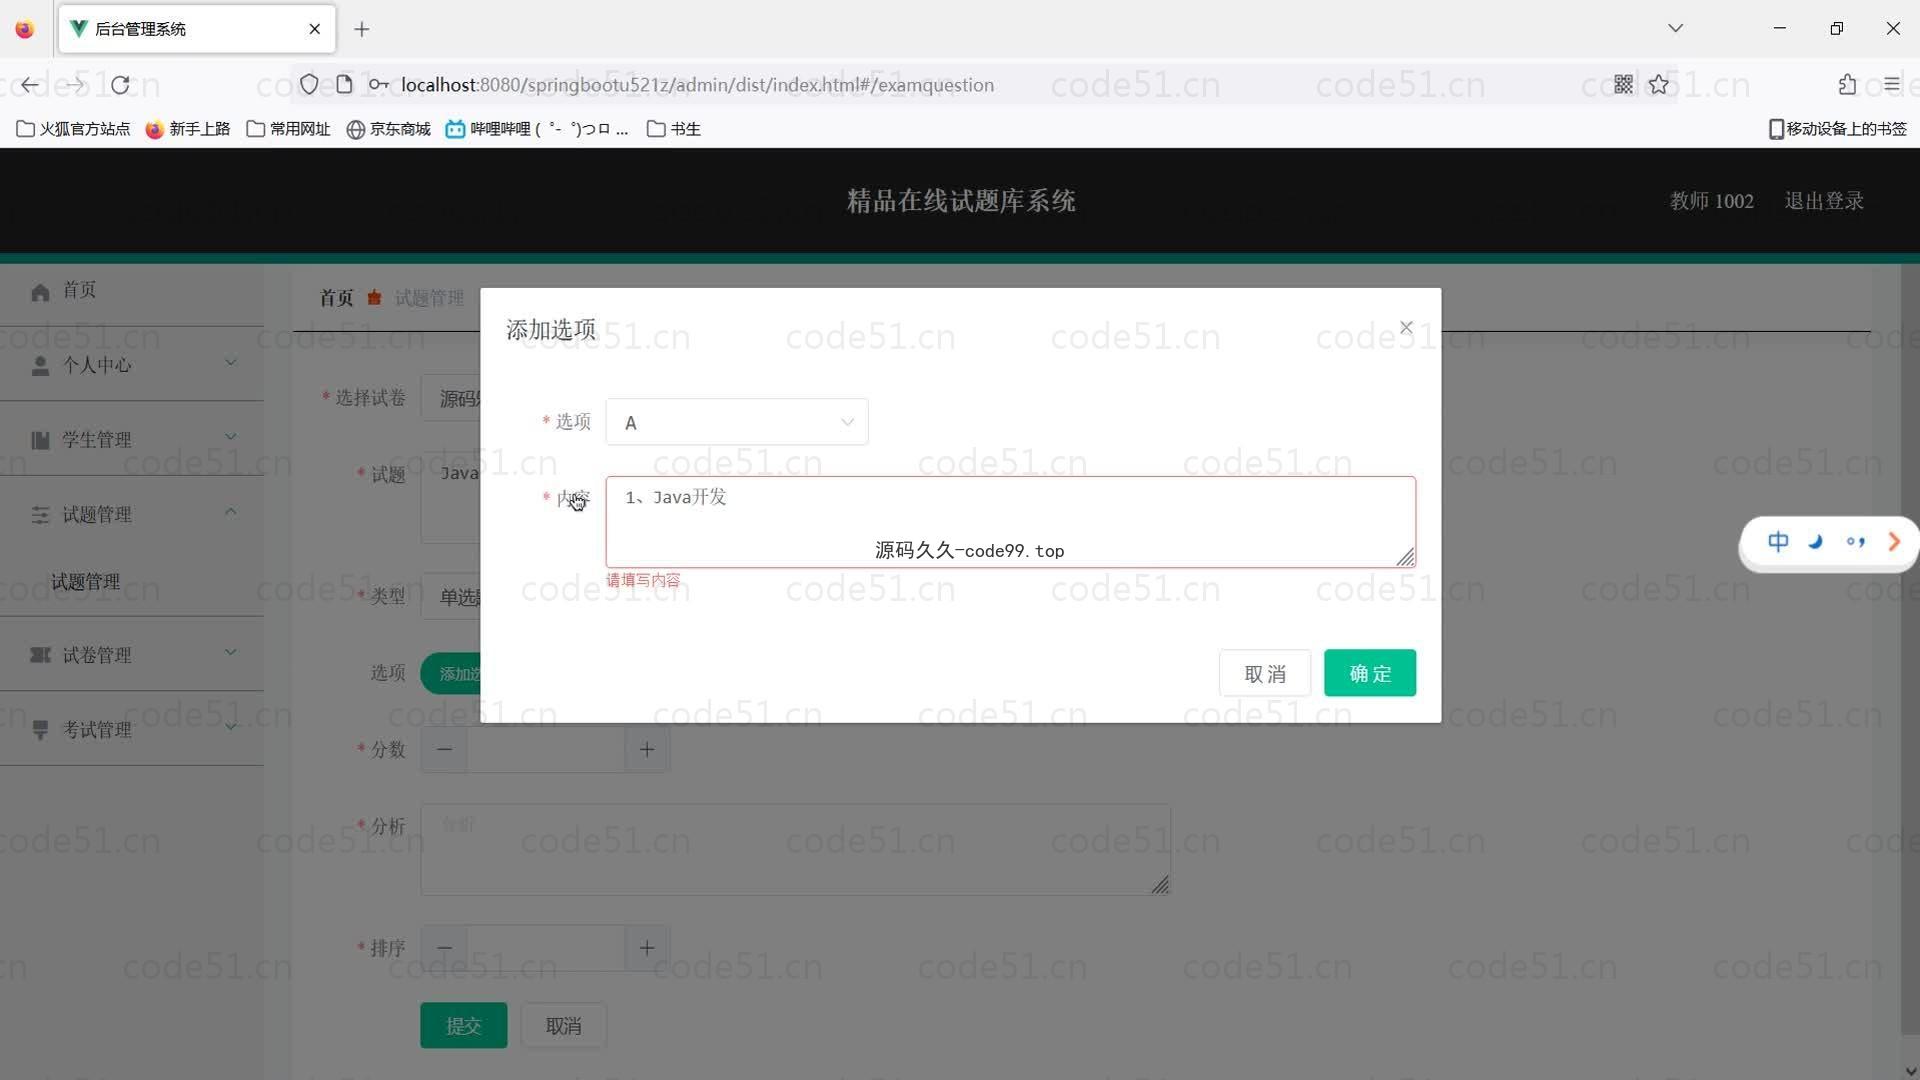Click the 考试管理 monitor icon

coord(40,730)
